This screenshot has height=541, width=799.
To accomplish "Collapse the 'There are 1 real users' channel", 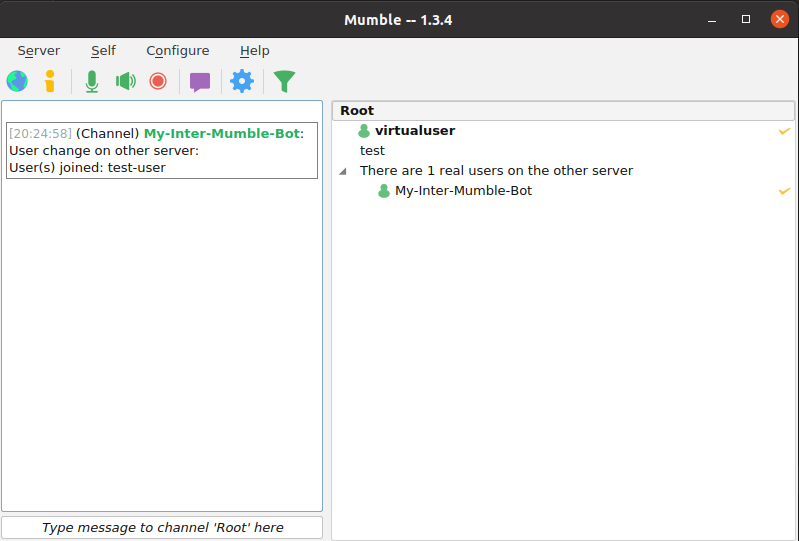I will 343,171.
